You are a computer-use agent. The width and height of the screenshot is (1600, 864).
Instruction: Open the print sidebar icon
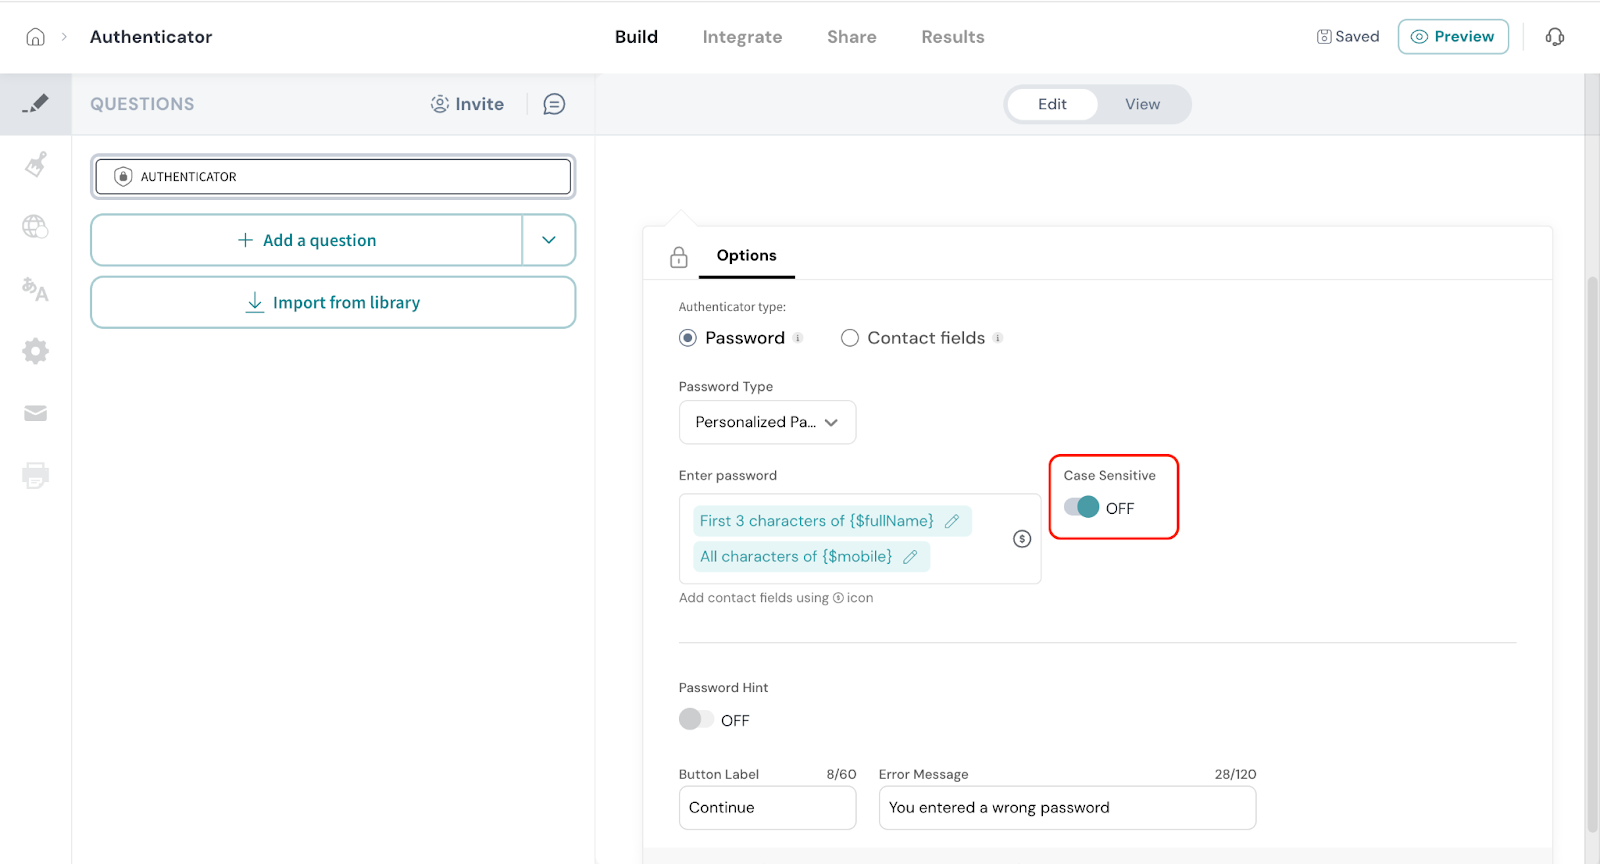pyautogui.click(x=36, y=475)
